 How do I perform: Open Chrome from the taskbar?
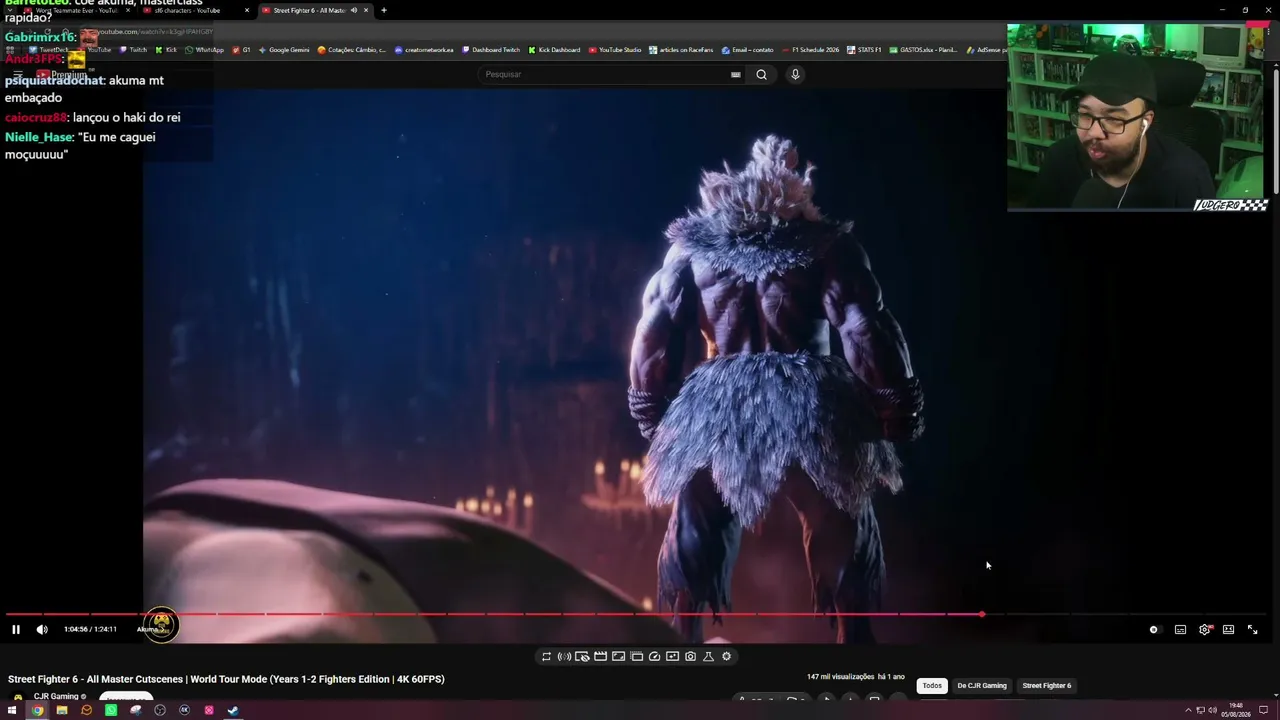[x=37, y=711]
